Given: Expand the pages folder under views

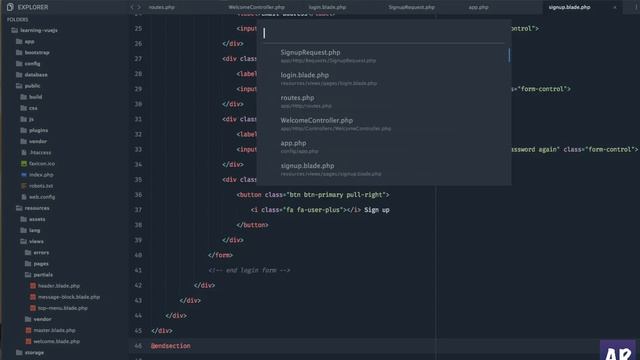Looking at the screenshot, I should pos(28,264).
